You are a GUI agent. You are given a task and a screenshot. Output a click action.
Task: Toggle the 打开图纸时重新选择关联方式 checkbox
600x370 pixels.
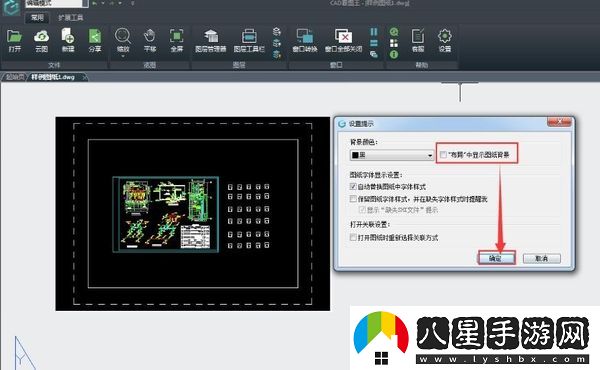[353, 237]
